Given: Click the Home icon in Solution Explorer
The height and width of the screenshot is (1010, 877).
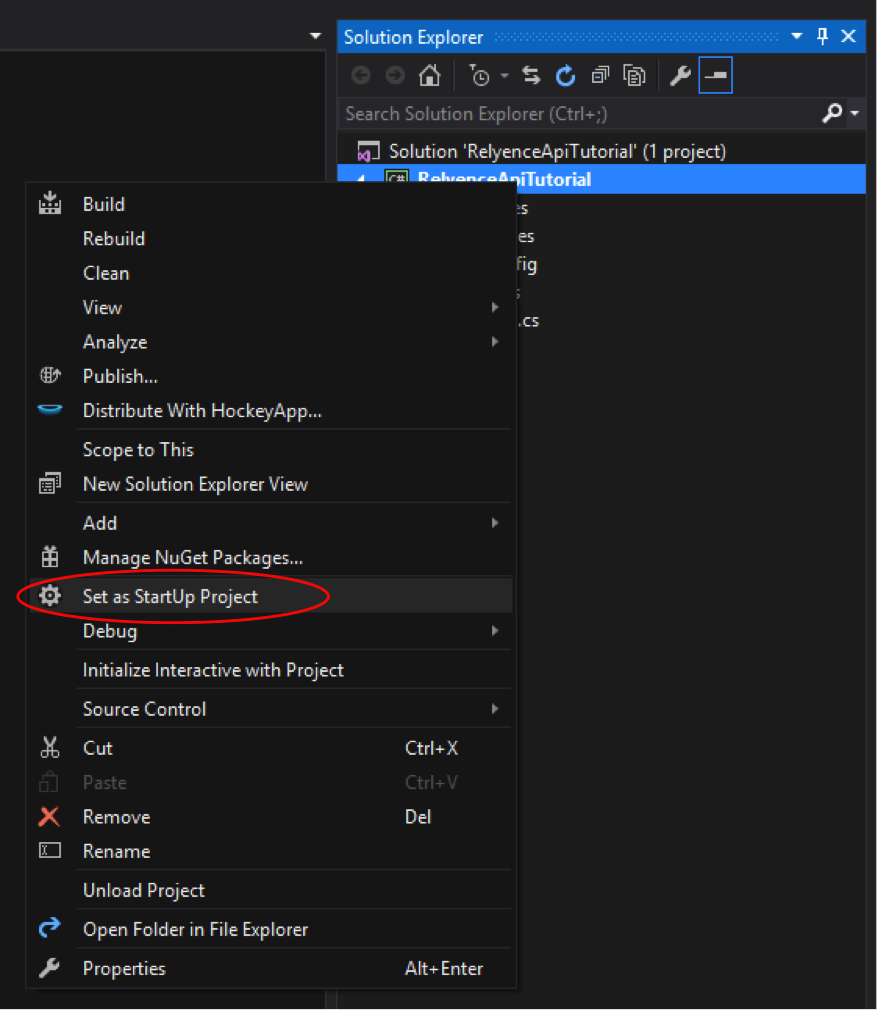Looking at the screenshot, I should 429,76.
